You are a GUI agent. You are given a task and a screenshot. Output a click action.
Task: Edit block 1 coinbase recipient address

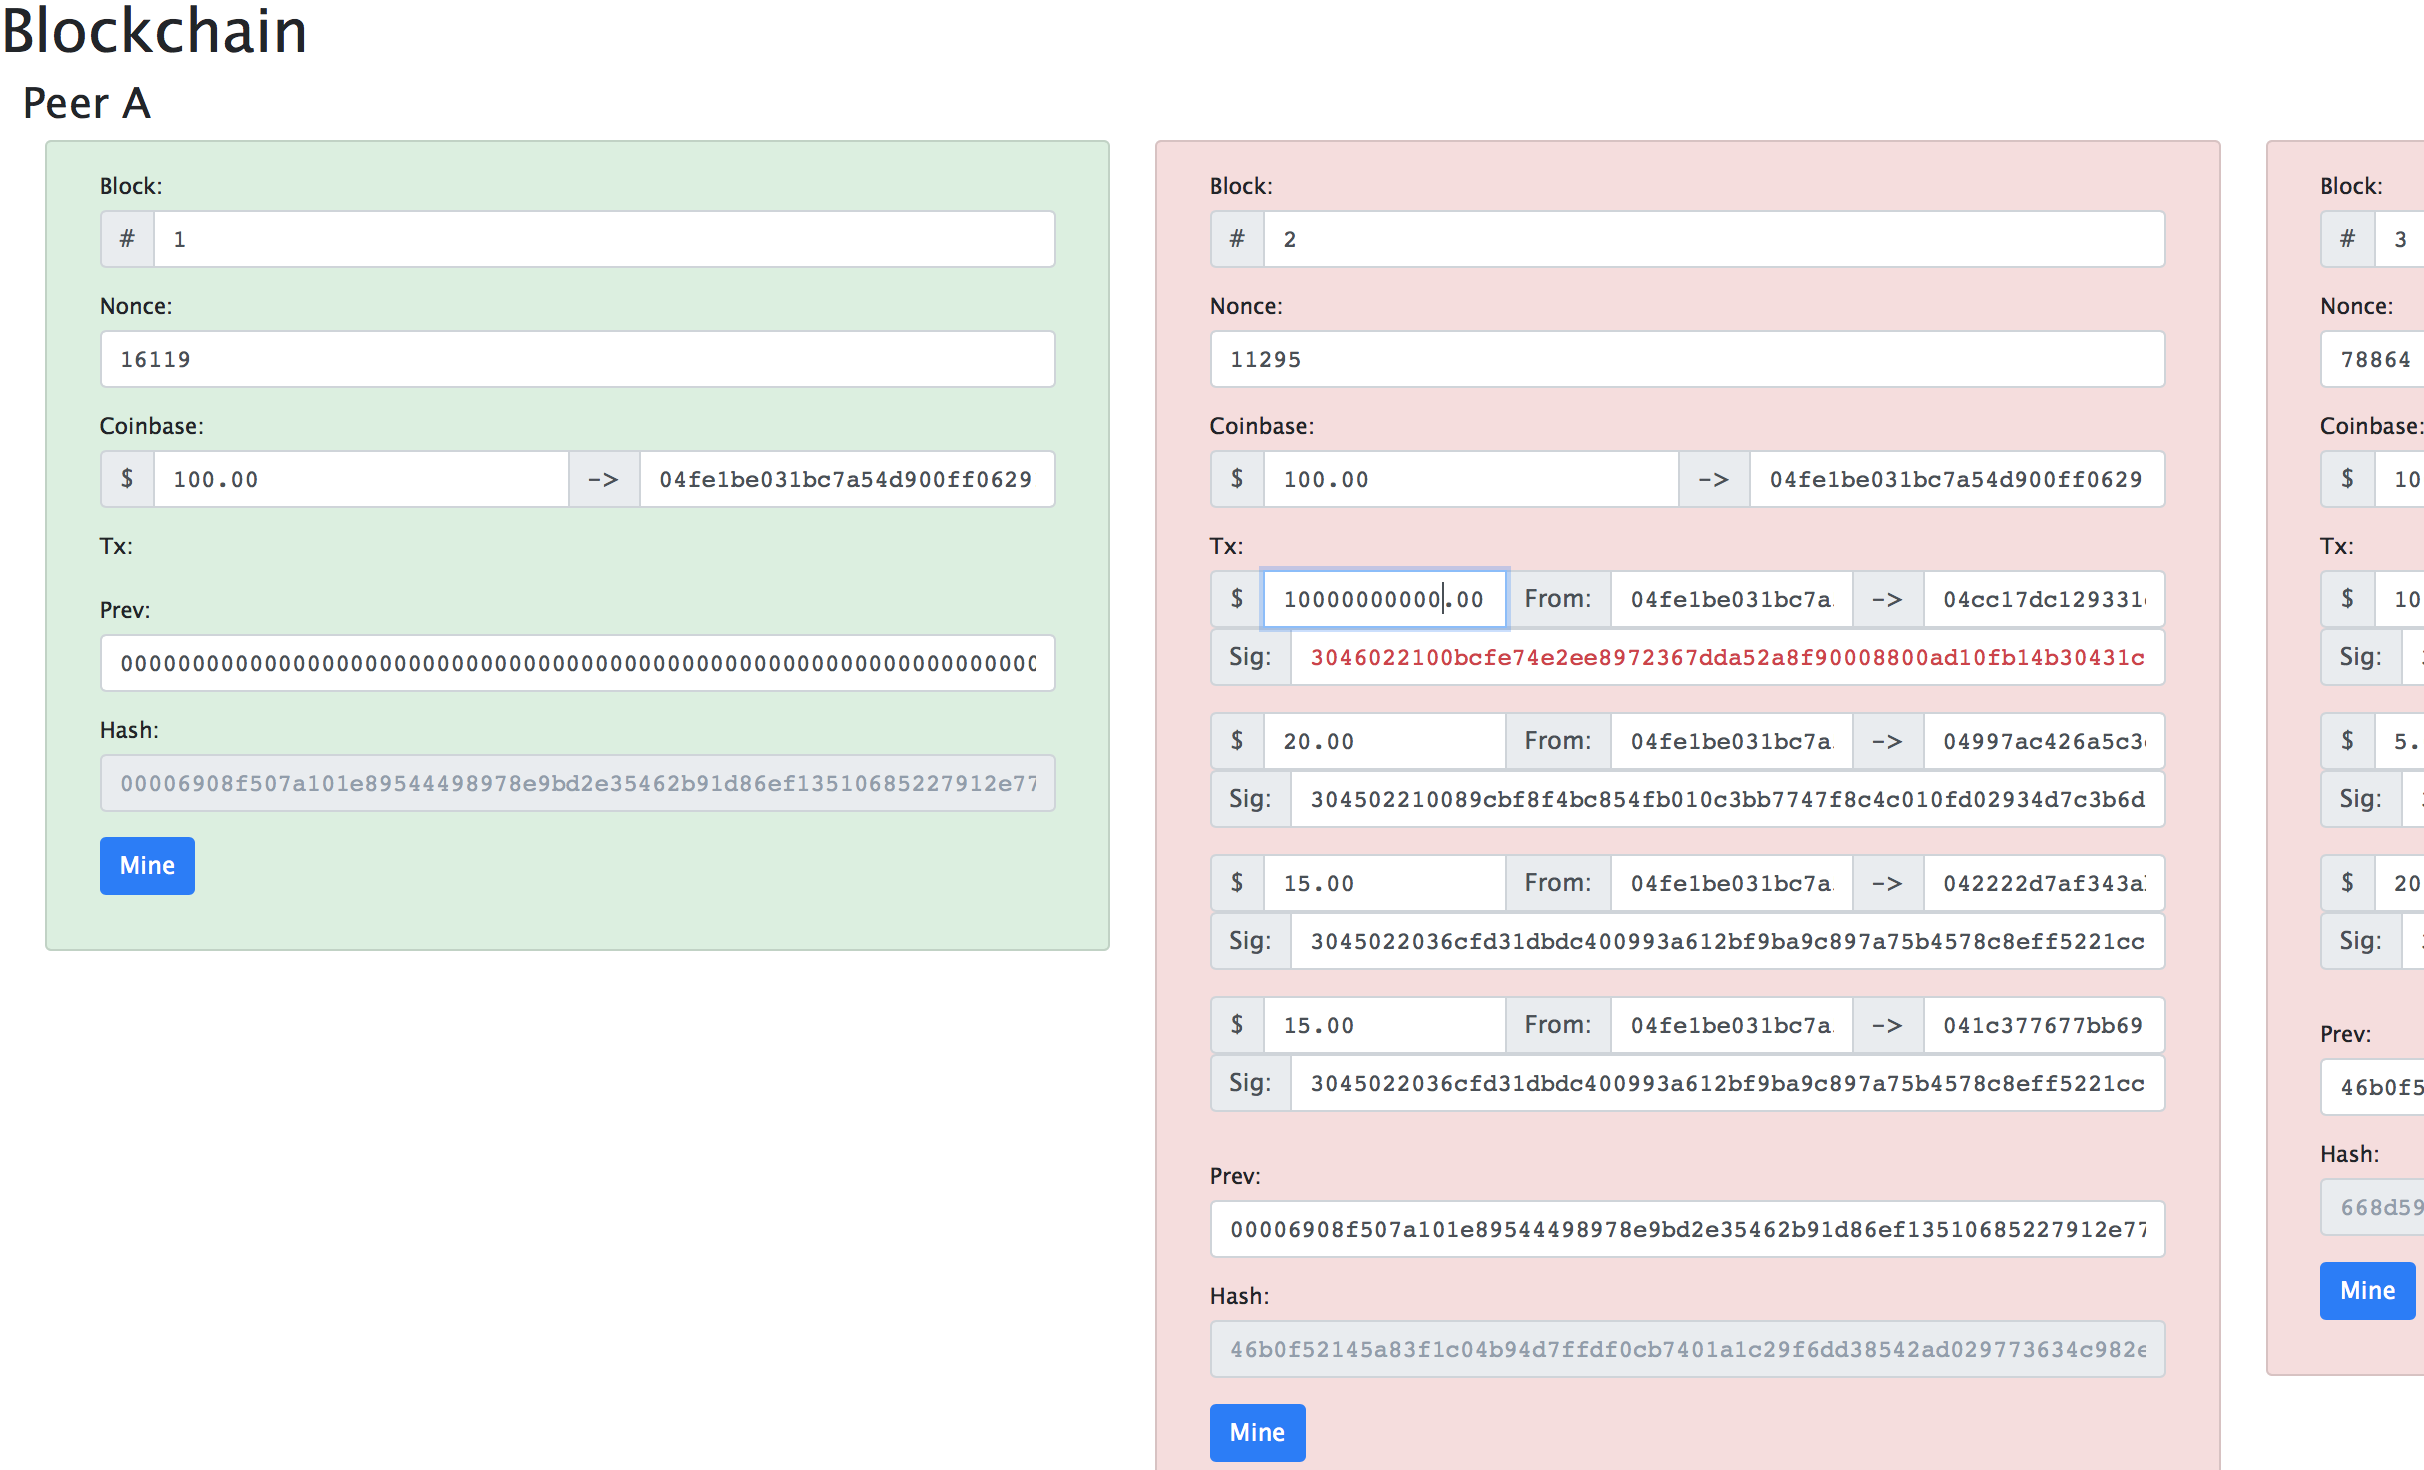pos(847,479)
